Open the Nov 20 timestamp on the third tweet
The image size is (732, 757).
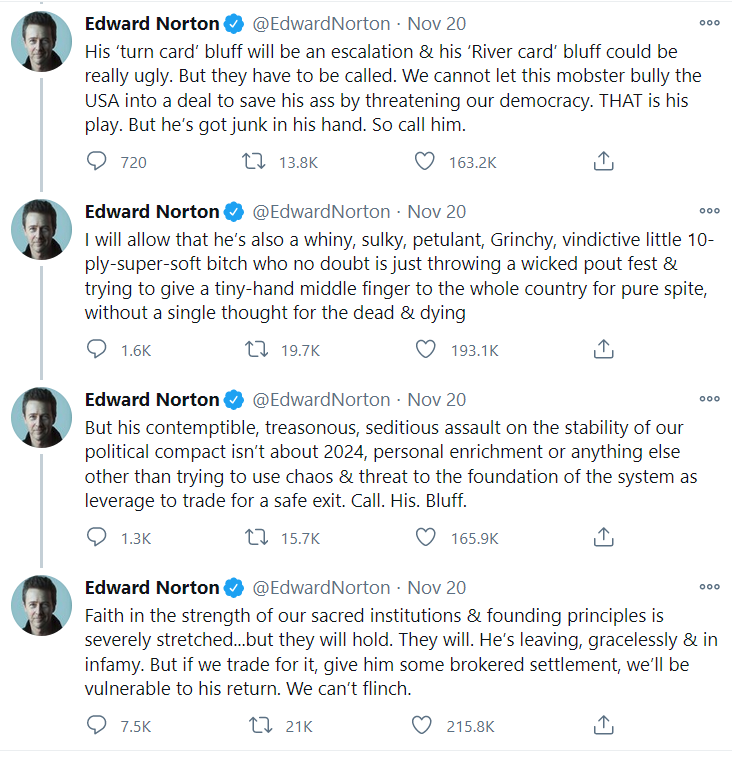click(437, 399)
